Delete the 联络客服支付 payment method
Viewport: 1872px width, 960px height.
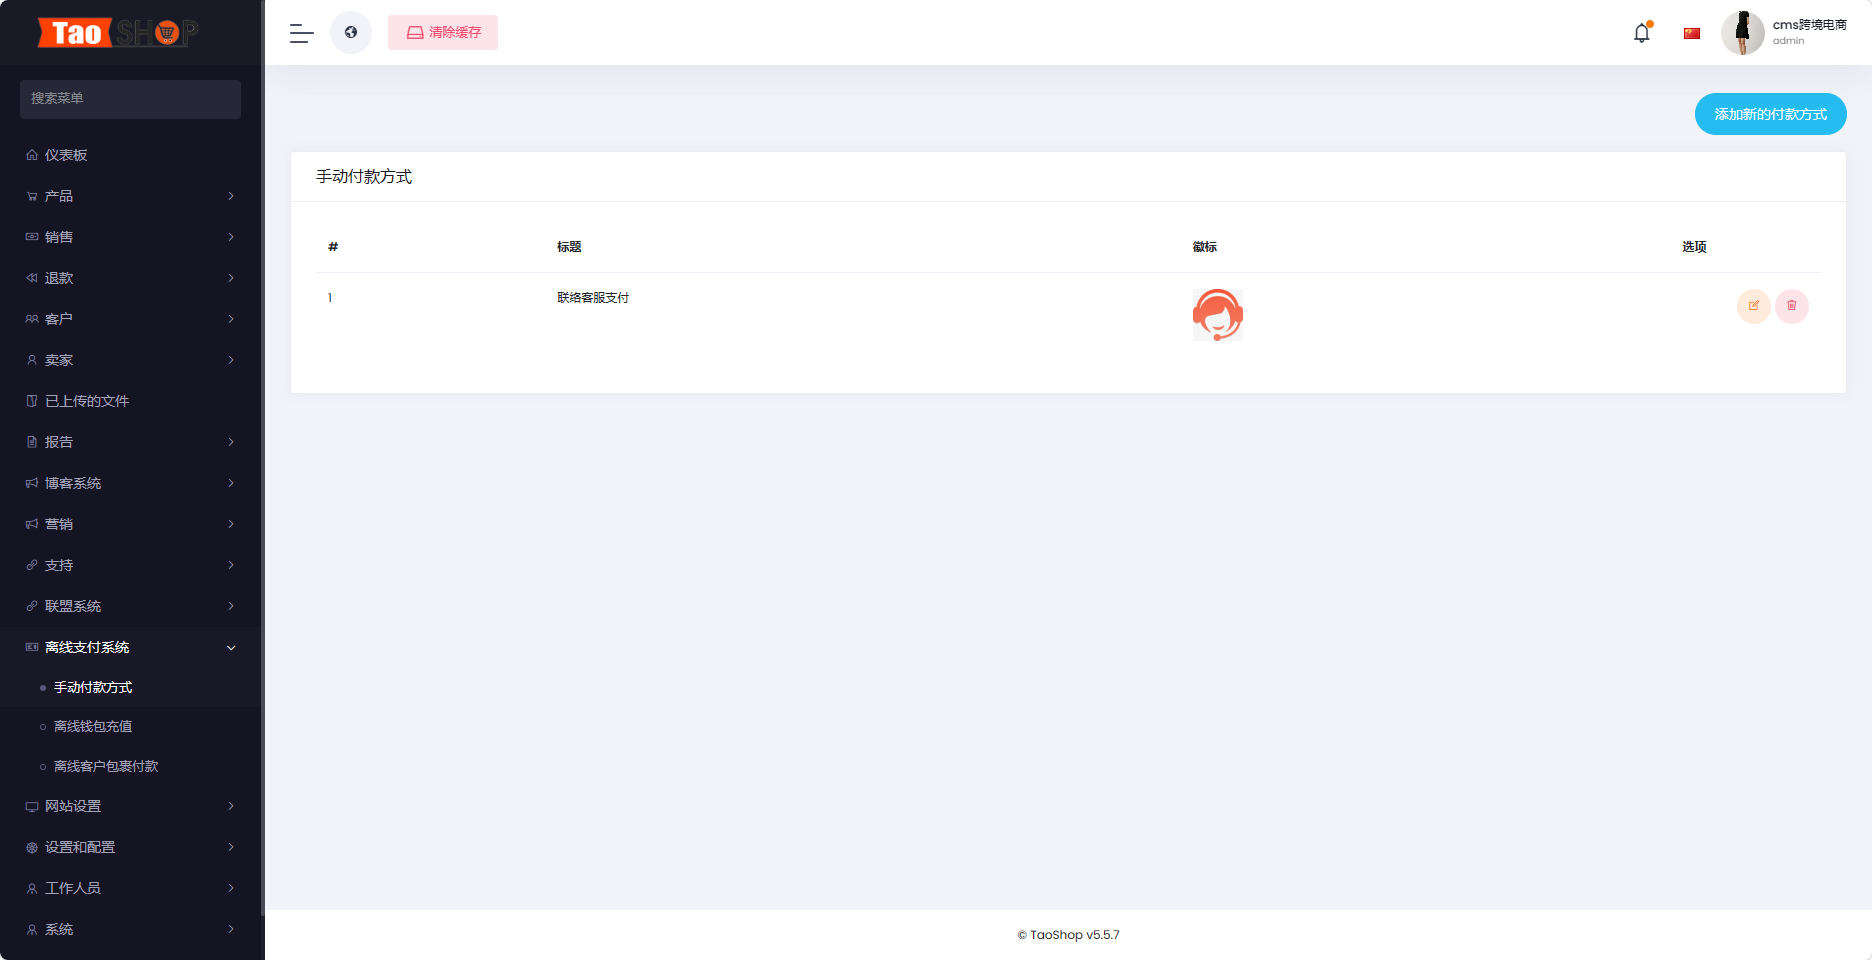point(1792,306)
